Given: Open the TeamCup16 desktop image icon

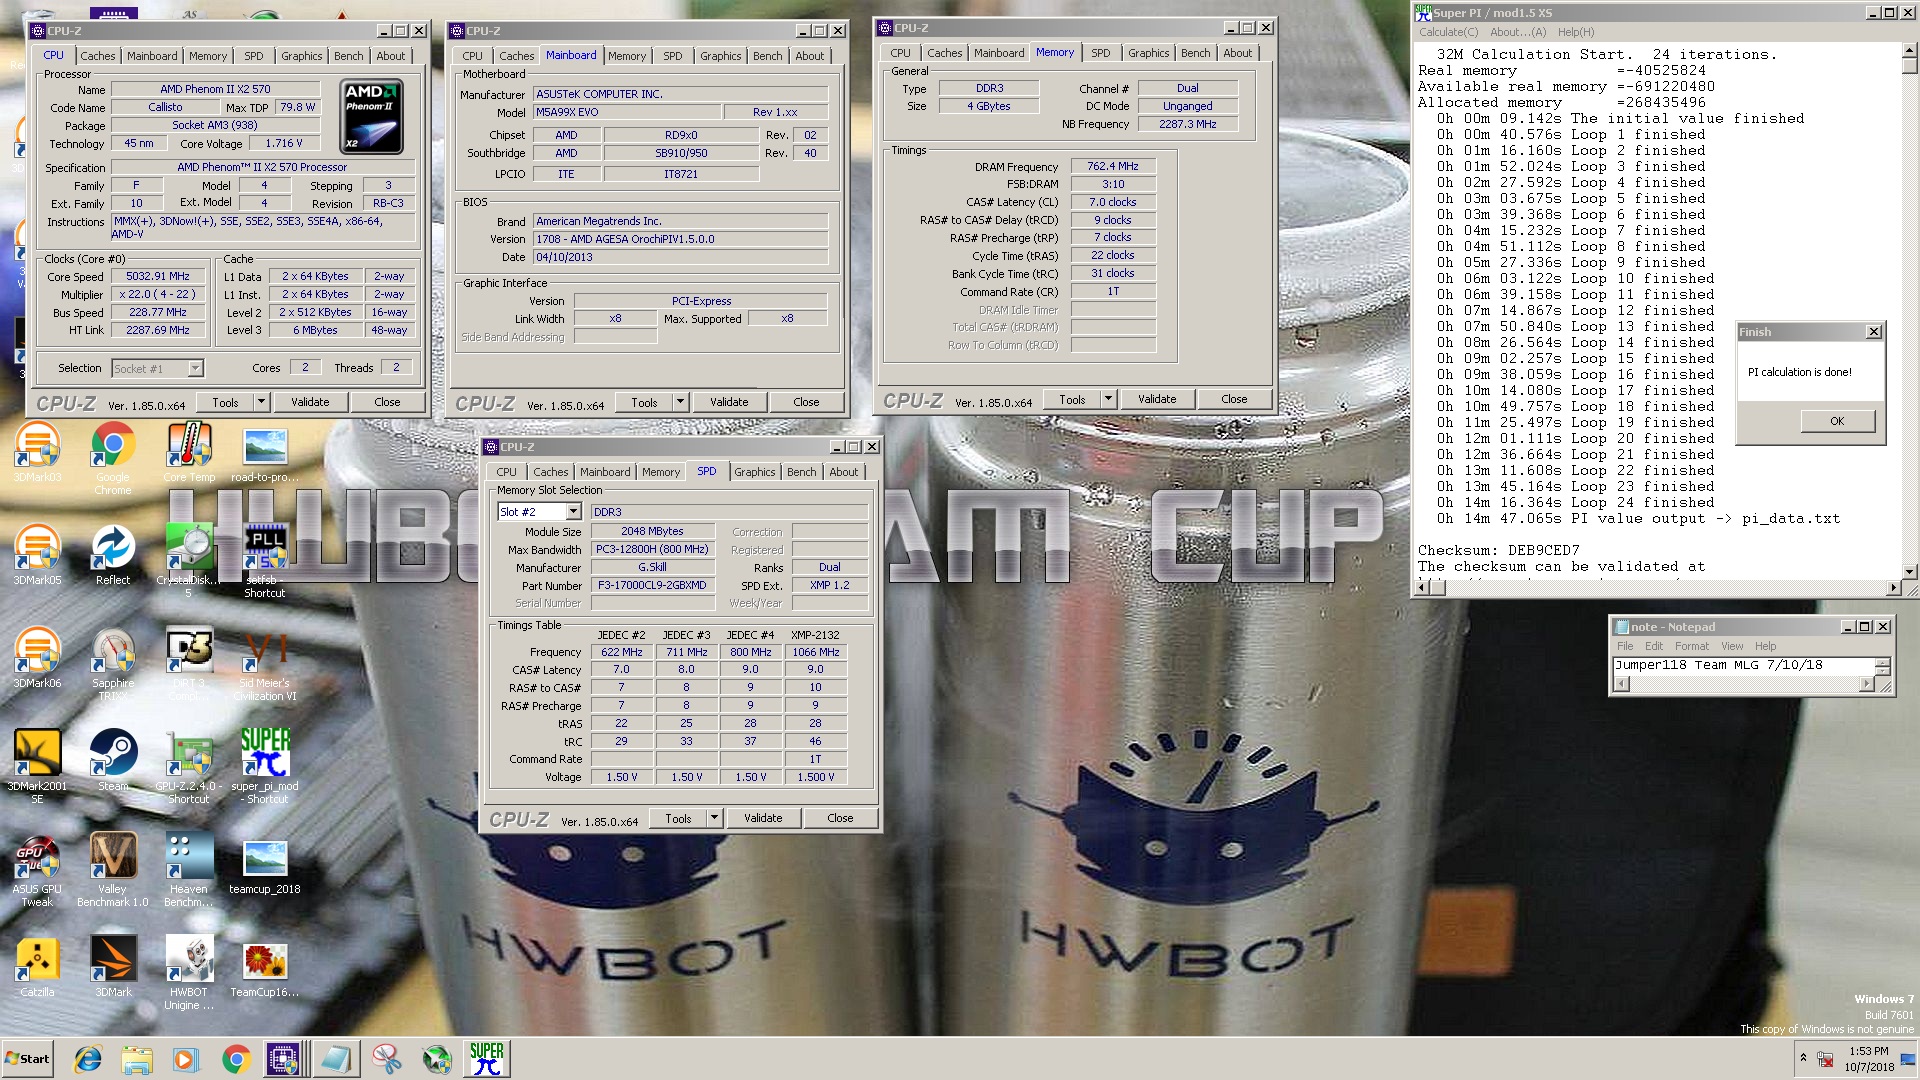Looking at the screenshot, I should (x=265, y=967).
